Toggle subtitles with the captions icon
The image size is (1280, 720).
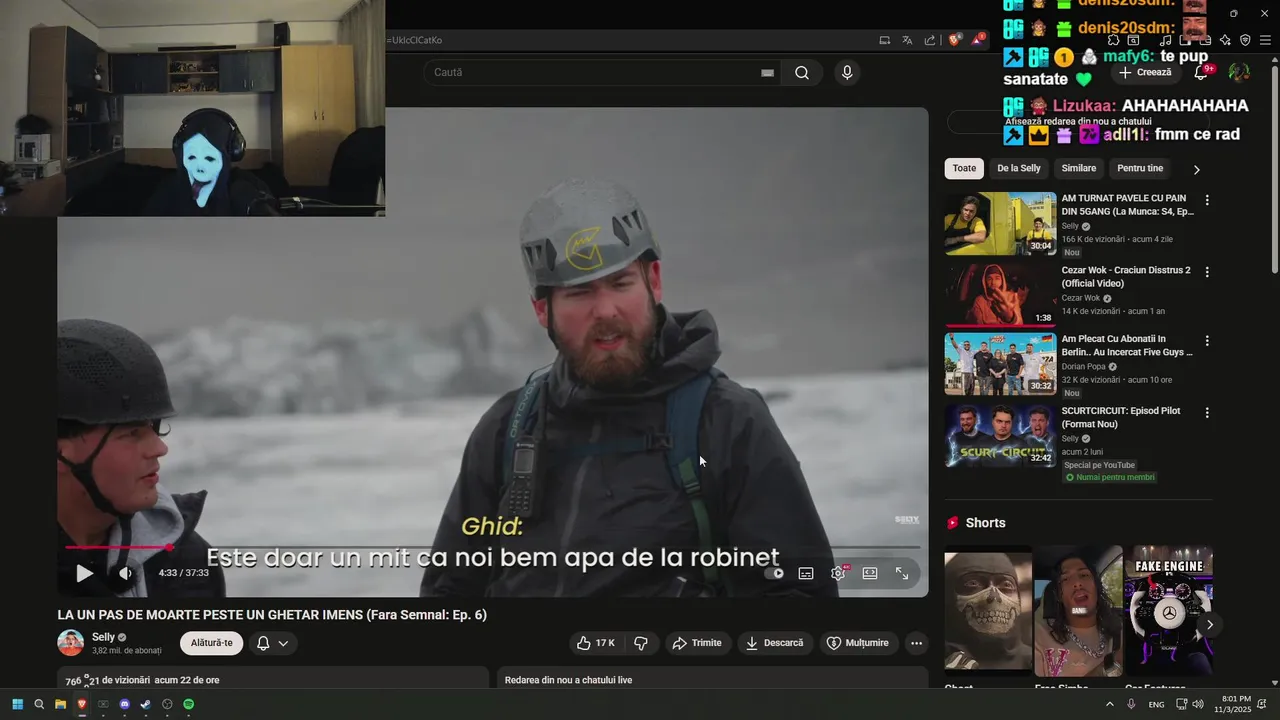(806, 573)
